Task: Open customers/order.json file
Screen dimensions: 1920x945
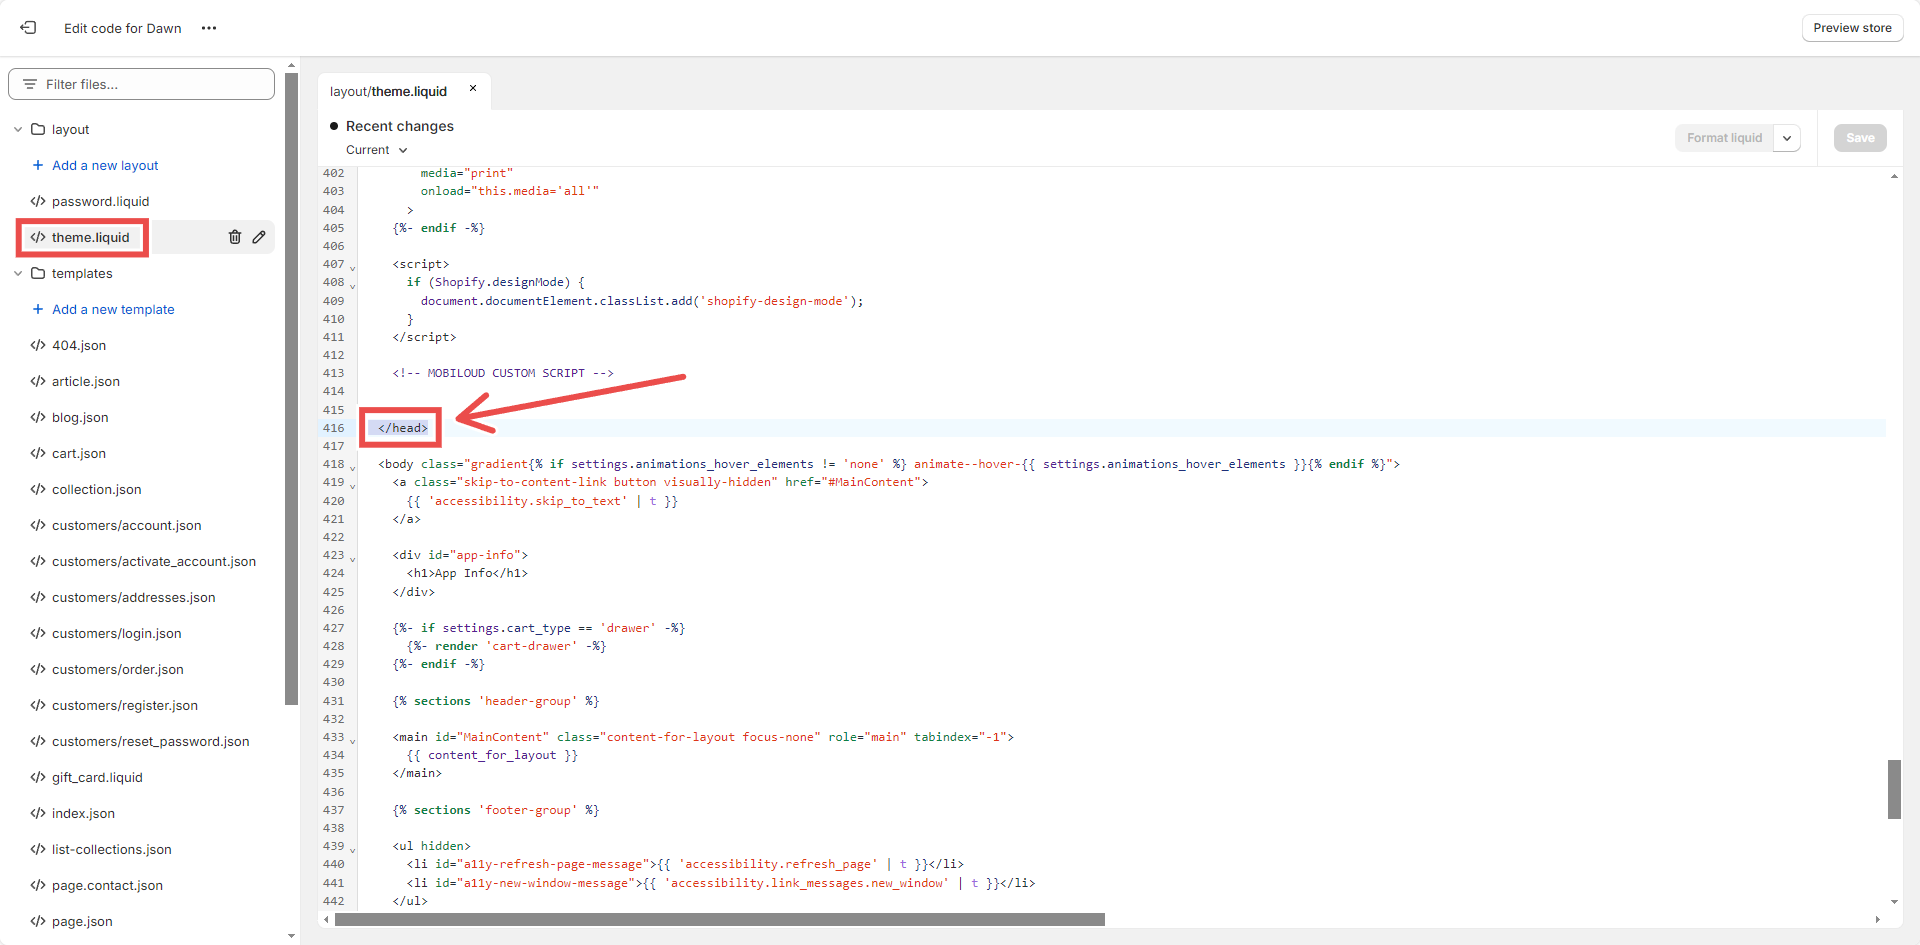Action: [118, 669]
